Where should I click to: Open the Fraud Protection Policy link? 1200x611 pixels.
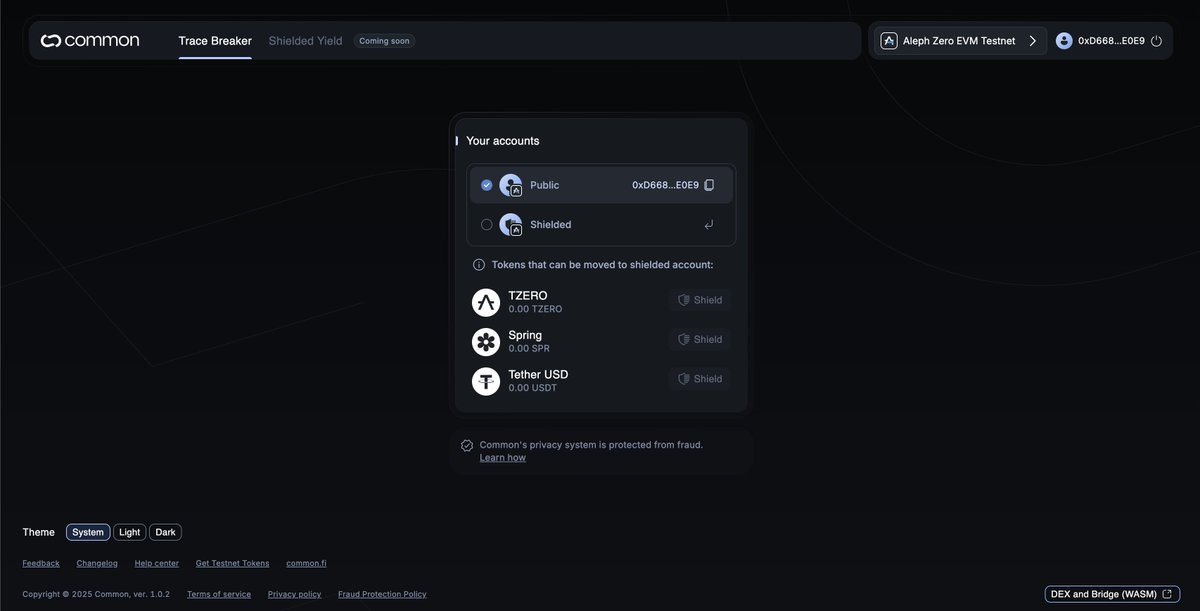[382, 594]
